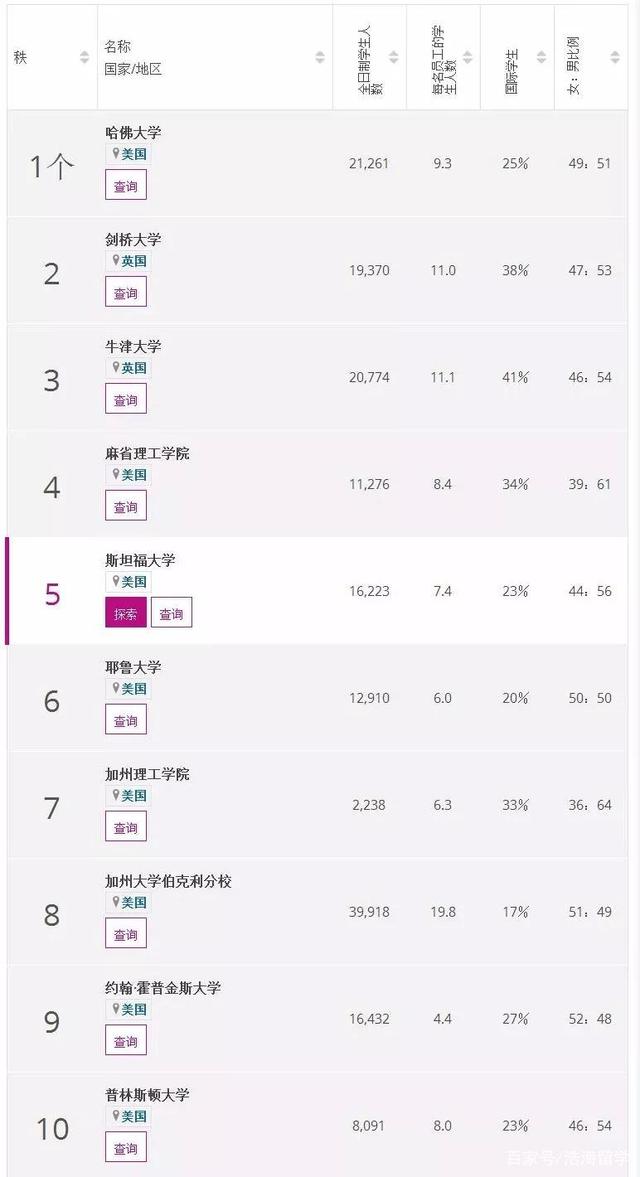The height and width of the screenshot is (1177, 640).
Task: Click 查询 button under 哈佛大学
Action: tap(125, 186)
